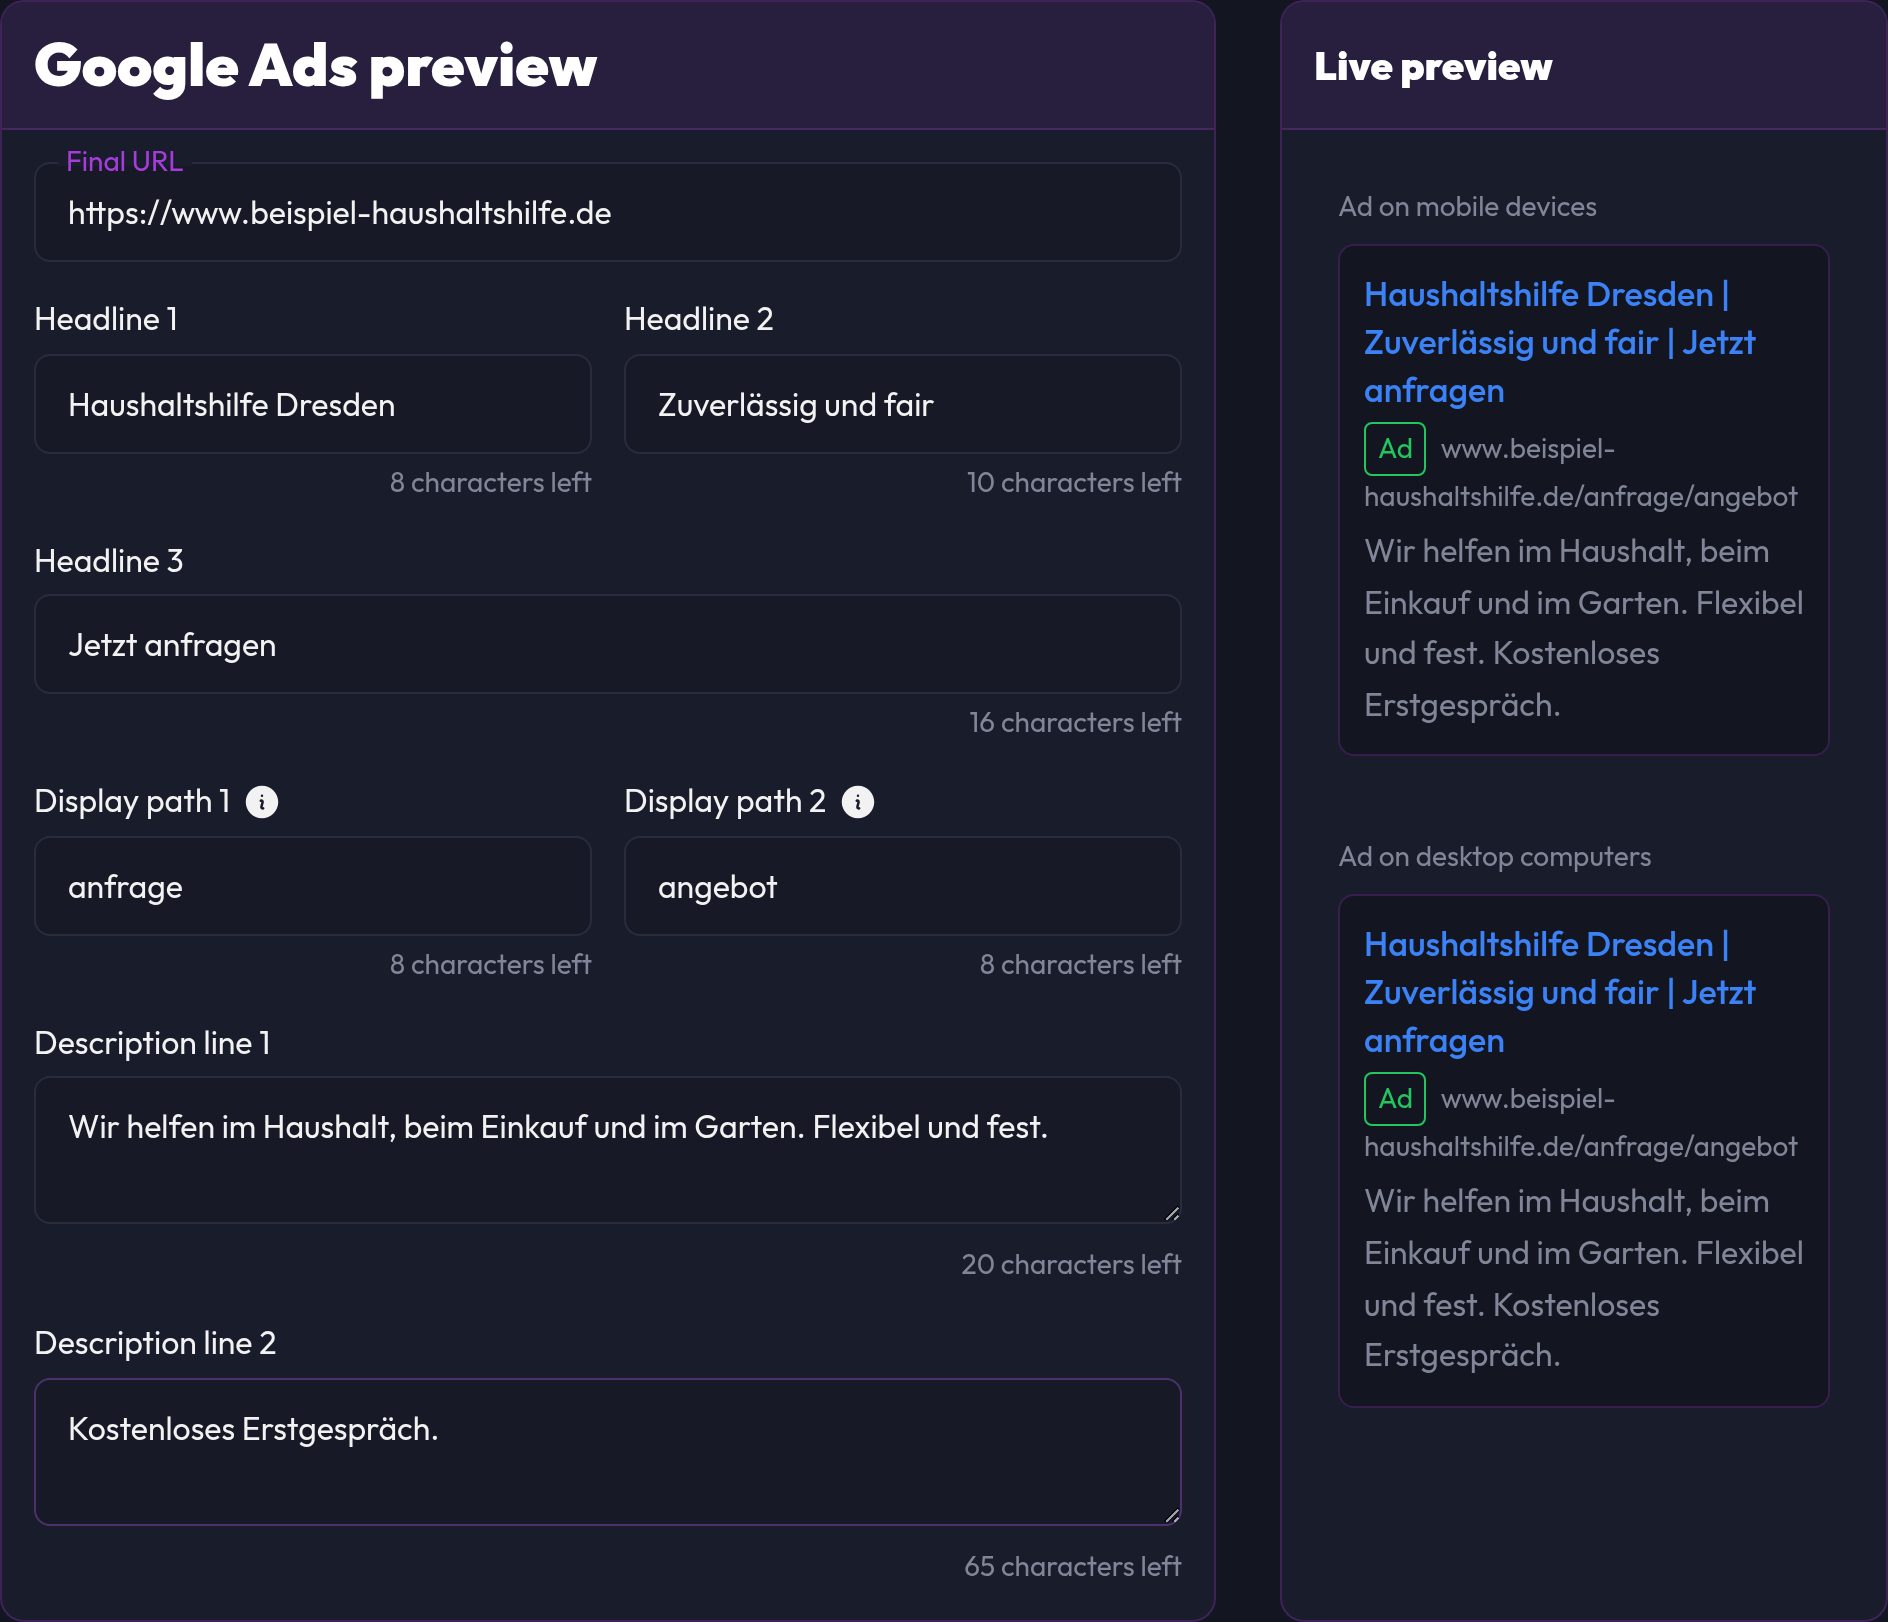Click the 'Google Ads preview' heading
The width and height of the screenshot is (1888, 1622).
coord(315,66)
